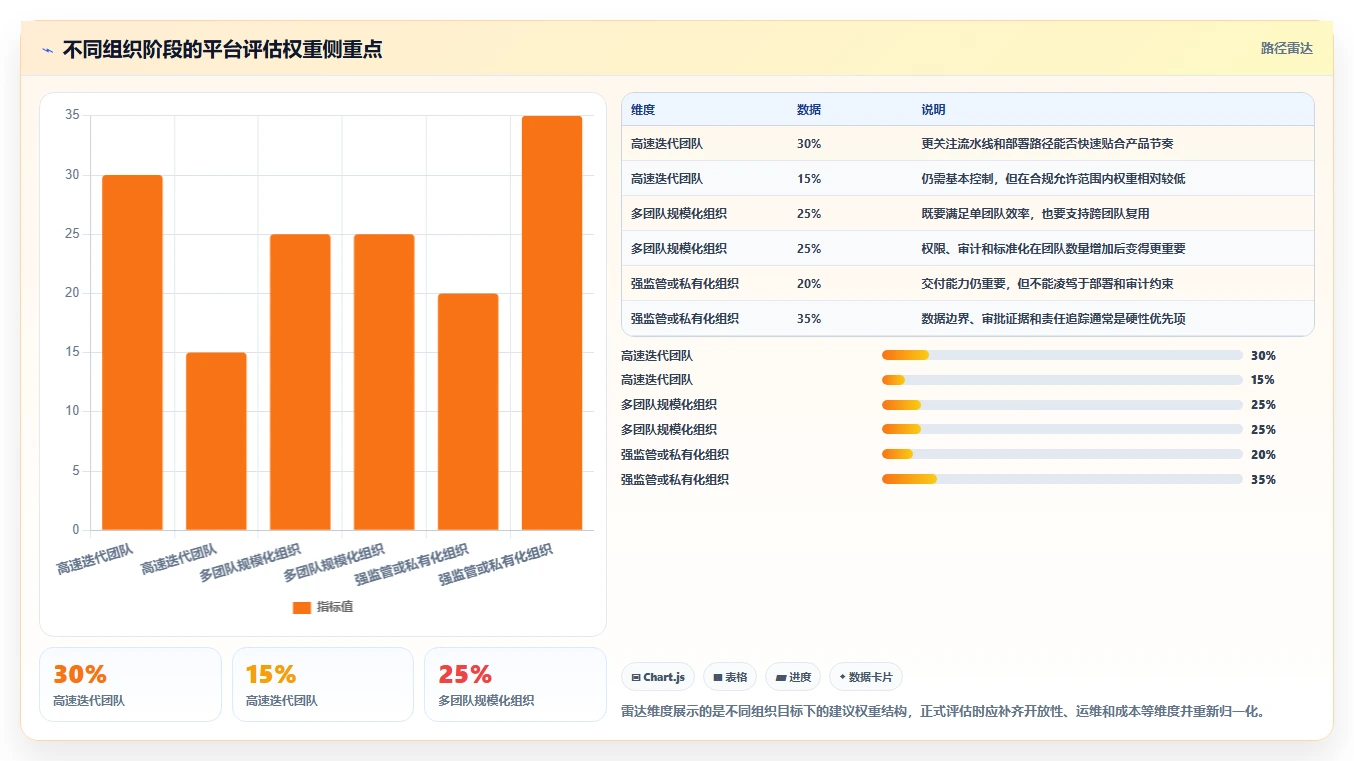Open the 15% 高速迭代团队 data card
Screen dimensions: 1354x761
pyautogui.click(x=323, y=684)
